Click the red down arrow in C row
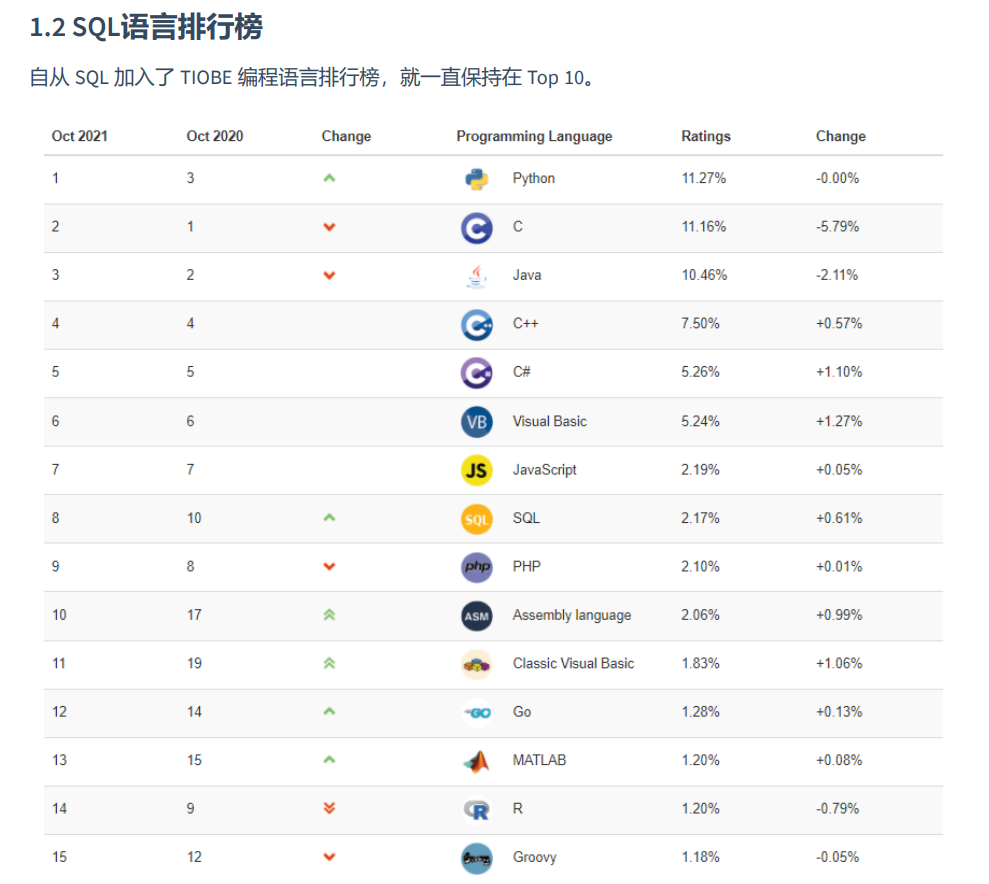Screen dimensions: 989x884 click(x=329, y=227)
